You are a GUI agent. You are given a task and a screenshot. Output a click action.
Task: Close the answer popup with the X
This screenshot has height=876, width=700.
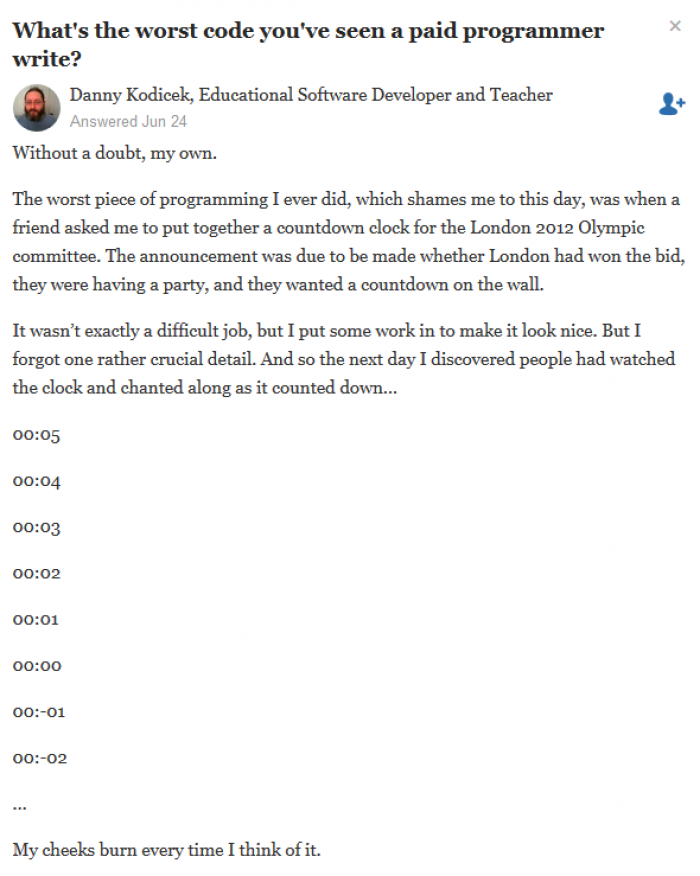pyautogui.click(x=675, y=26)
